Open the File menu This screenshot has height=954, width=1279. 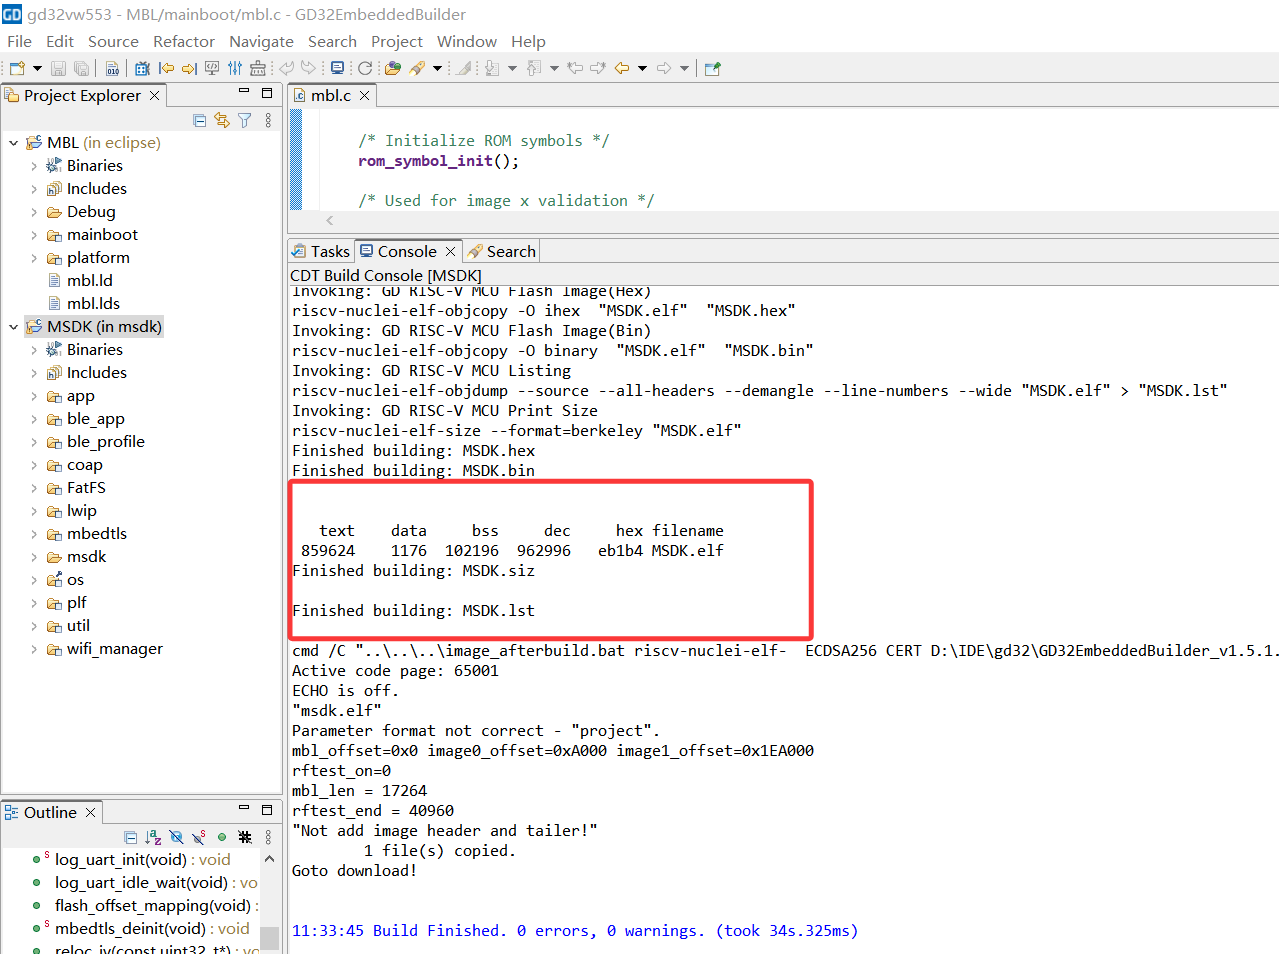[19, 41]
